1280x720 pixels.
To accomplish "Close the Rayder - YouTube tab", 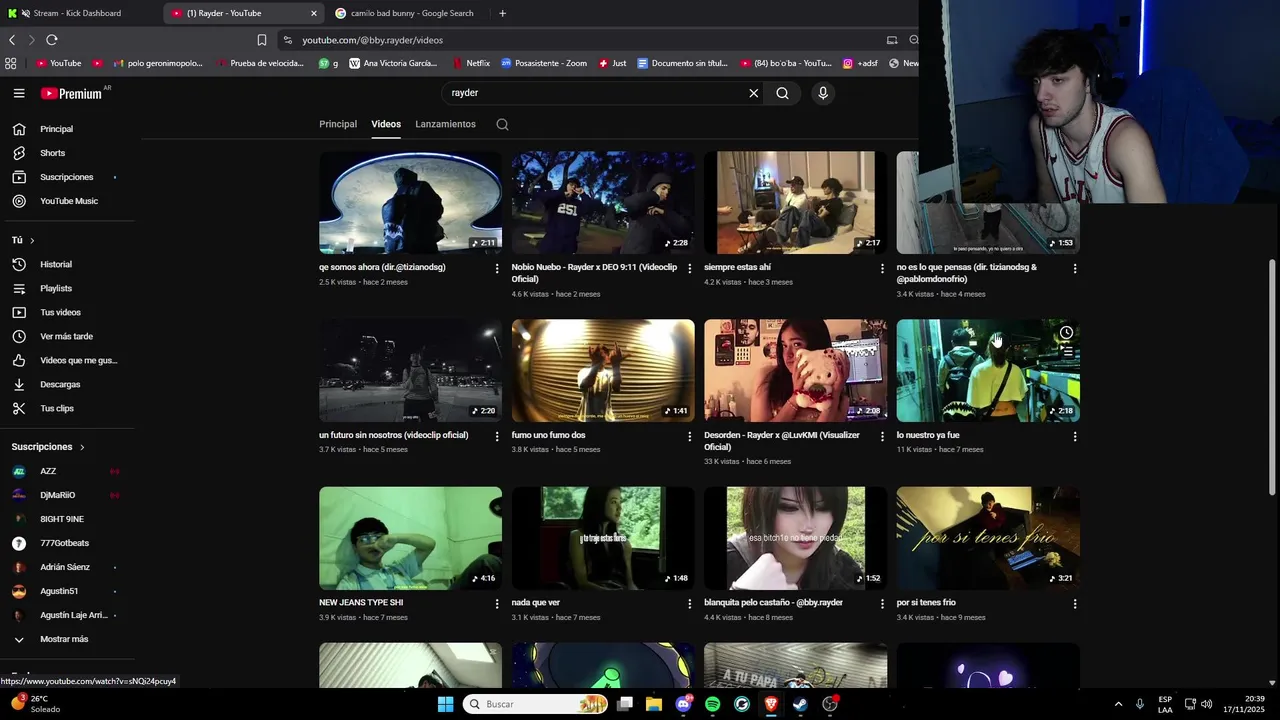I will [x=314, y=13].
